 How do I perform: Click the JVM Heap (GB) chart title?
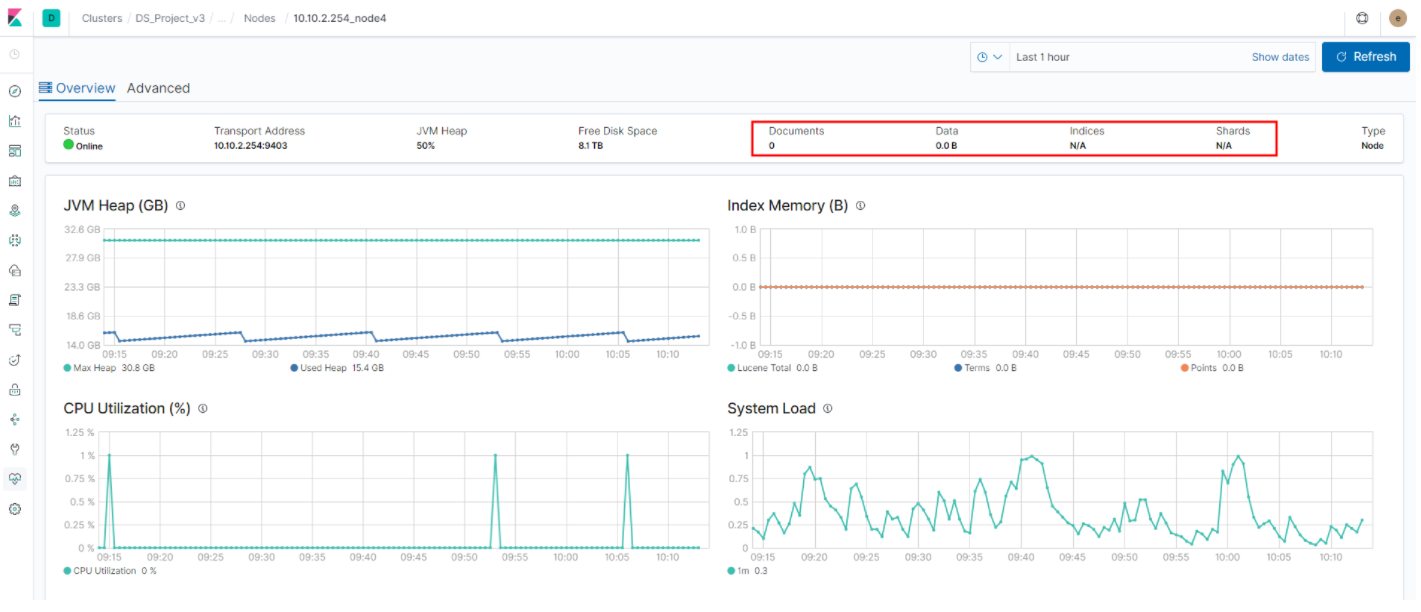point(116,205)
